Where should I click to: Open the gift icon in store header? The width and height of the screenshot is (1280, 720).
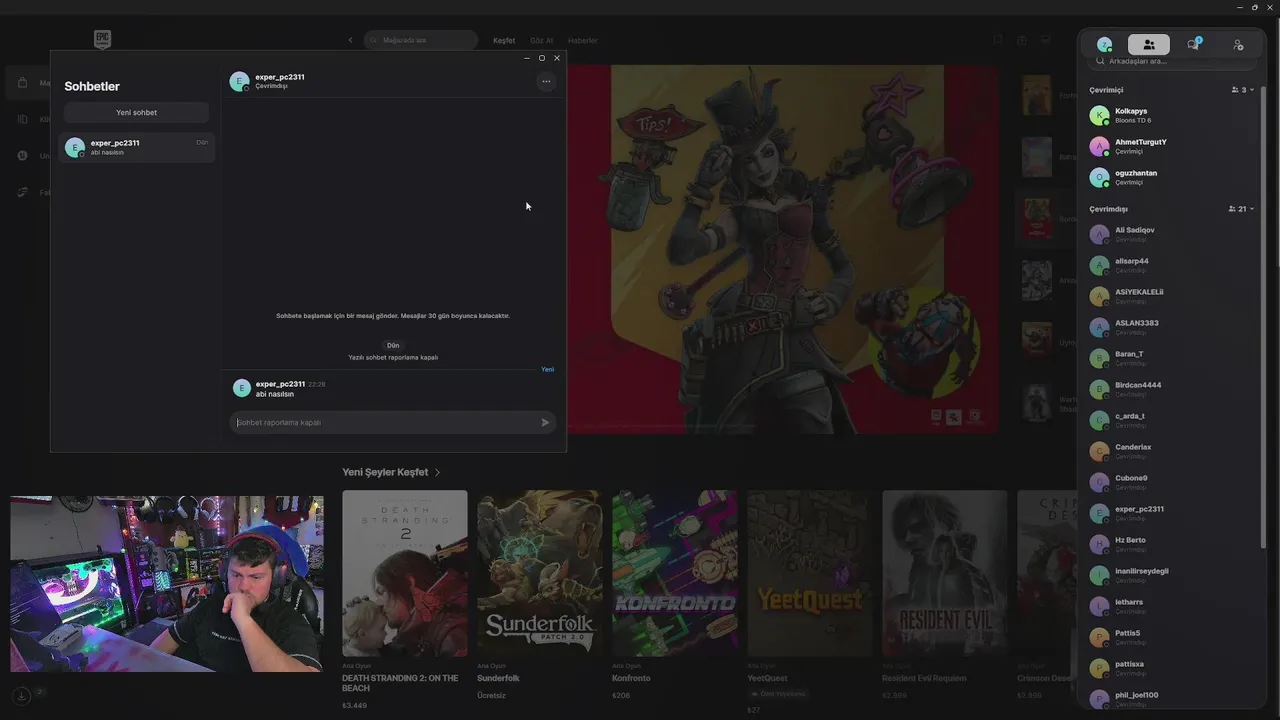[1021, 40]
